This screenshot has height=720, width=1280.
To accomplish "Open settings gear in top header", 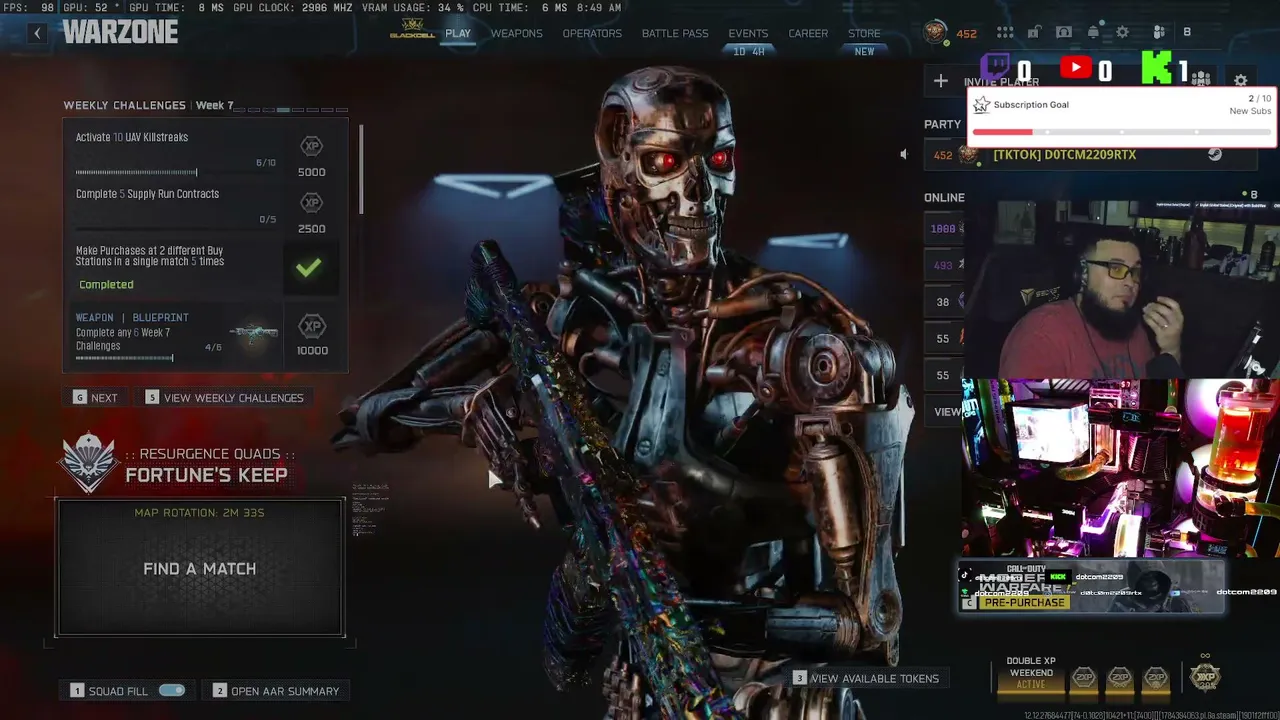I will tap(1122, 32).
